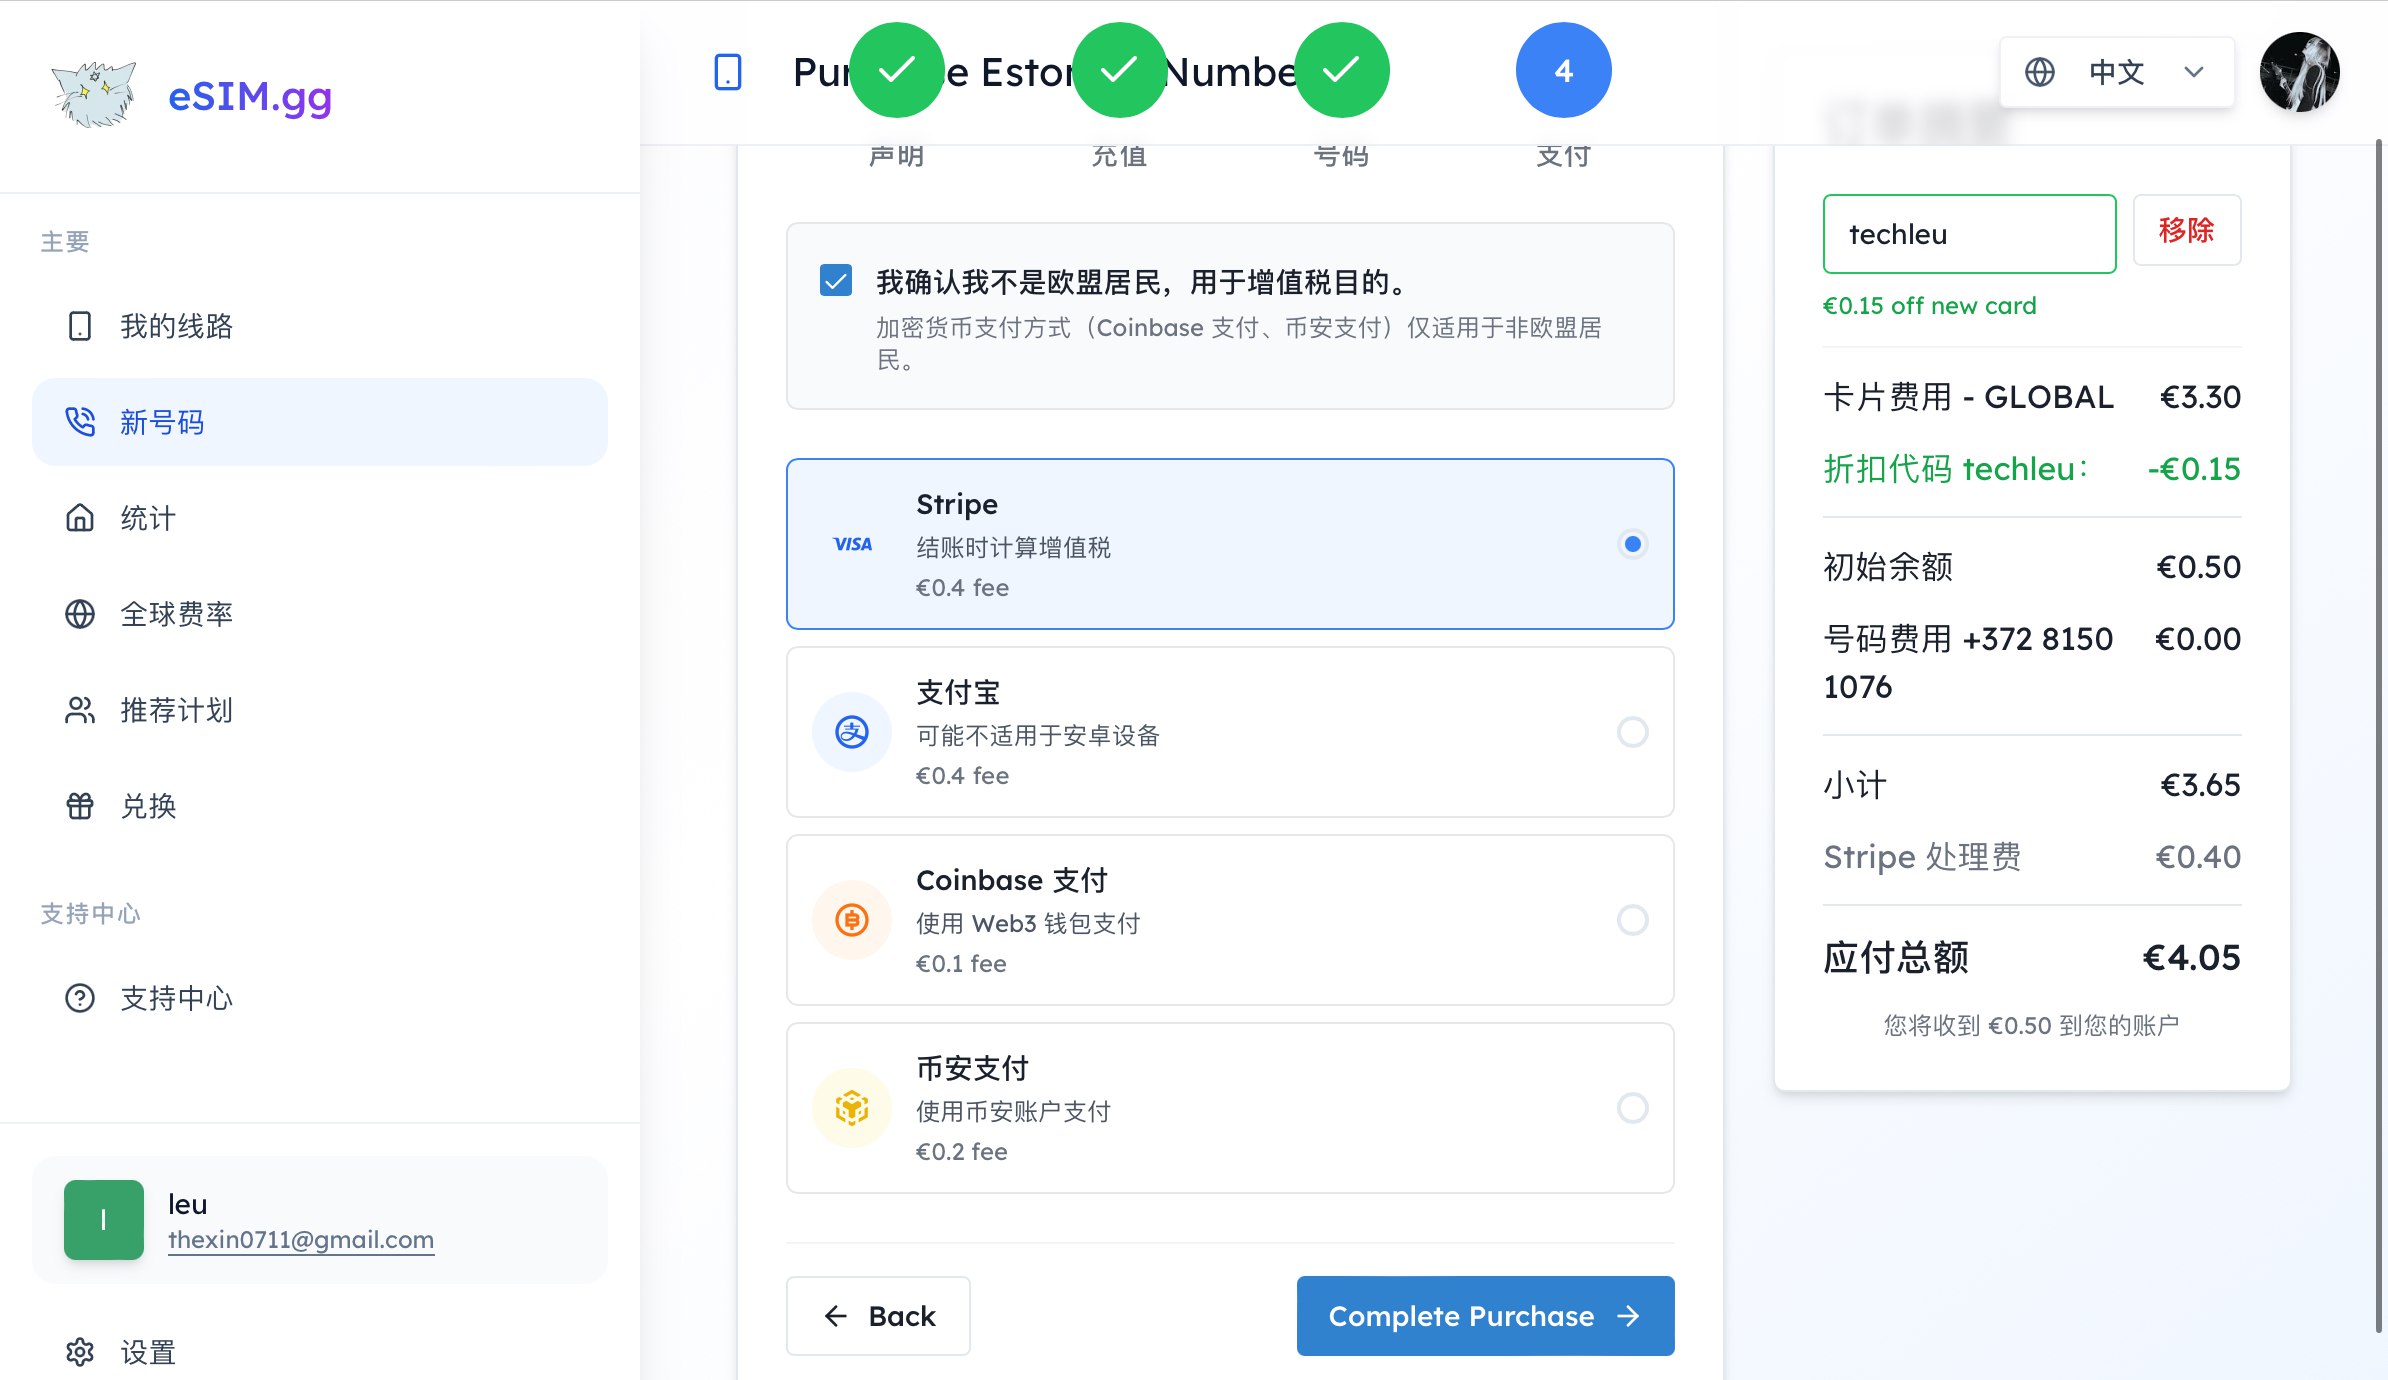2388x1380 pixels.
Task: Select the 币安支付 radio button
Action: [1632, 1108]
